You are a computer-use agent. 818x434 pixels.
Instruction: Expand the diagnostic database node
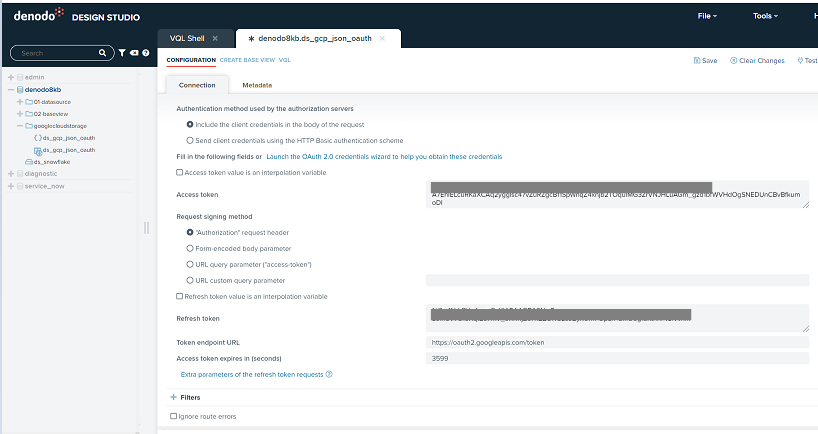click(x=10, y=174)
